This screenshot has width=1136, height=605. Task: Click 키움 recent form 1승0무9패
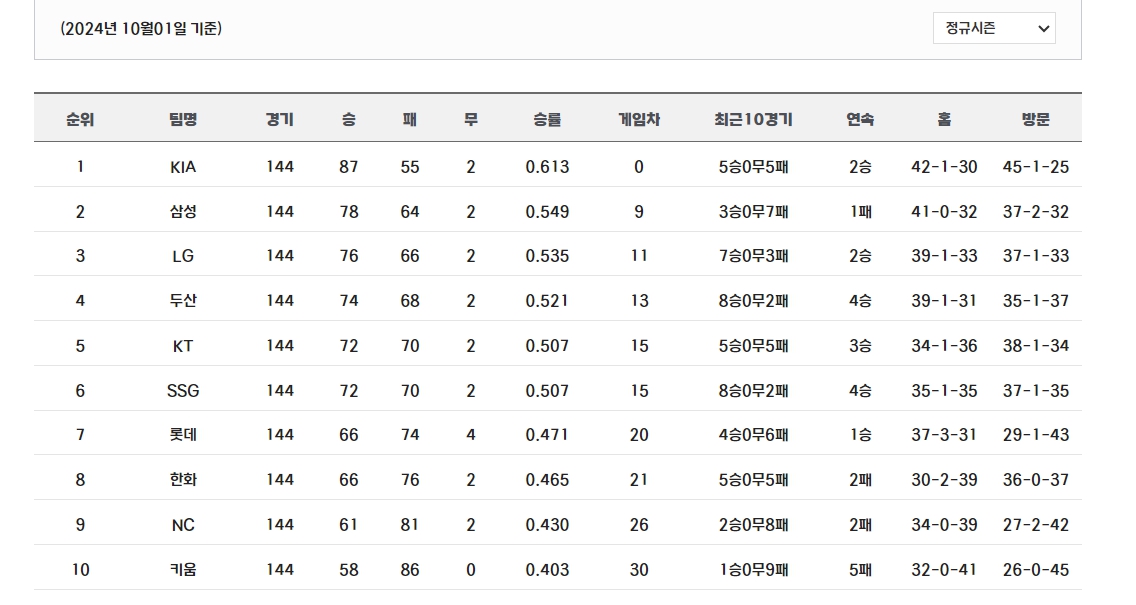click(753, 569)
